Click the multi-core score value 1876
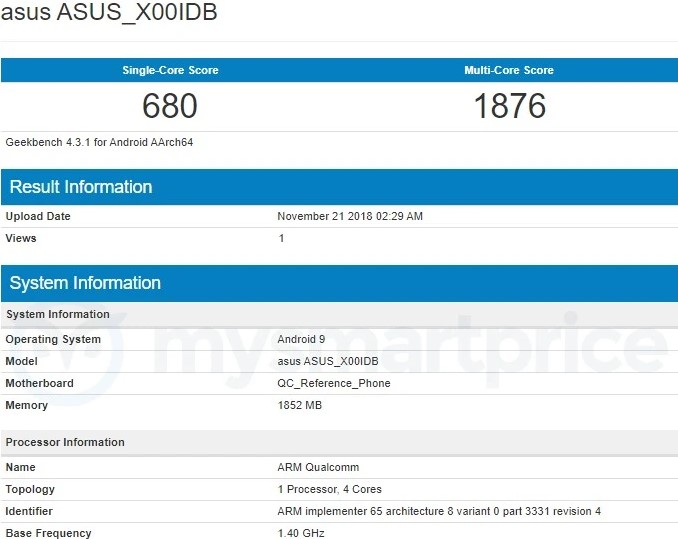 point(510,106)
